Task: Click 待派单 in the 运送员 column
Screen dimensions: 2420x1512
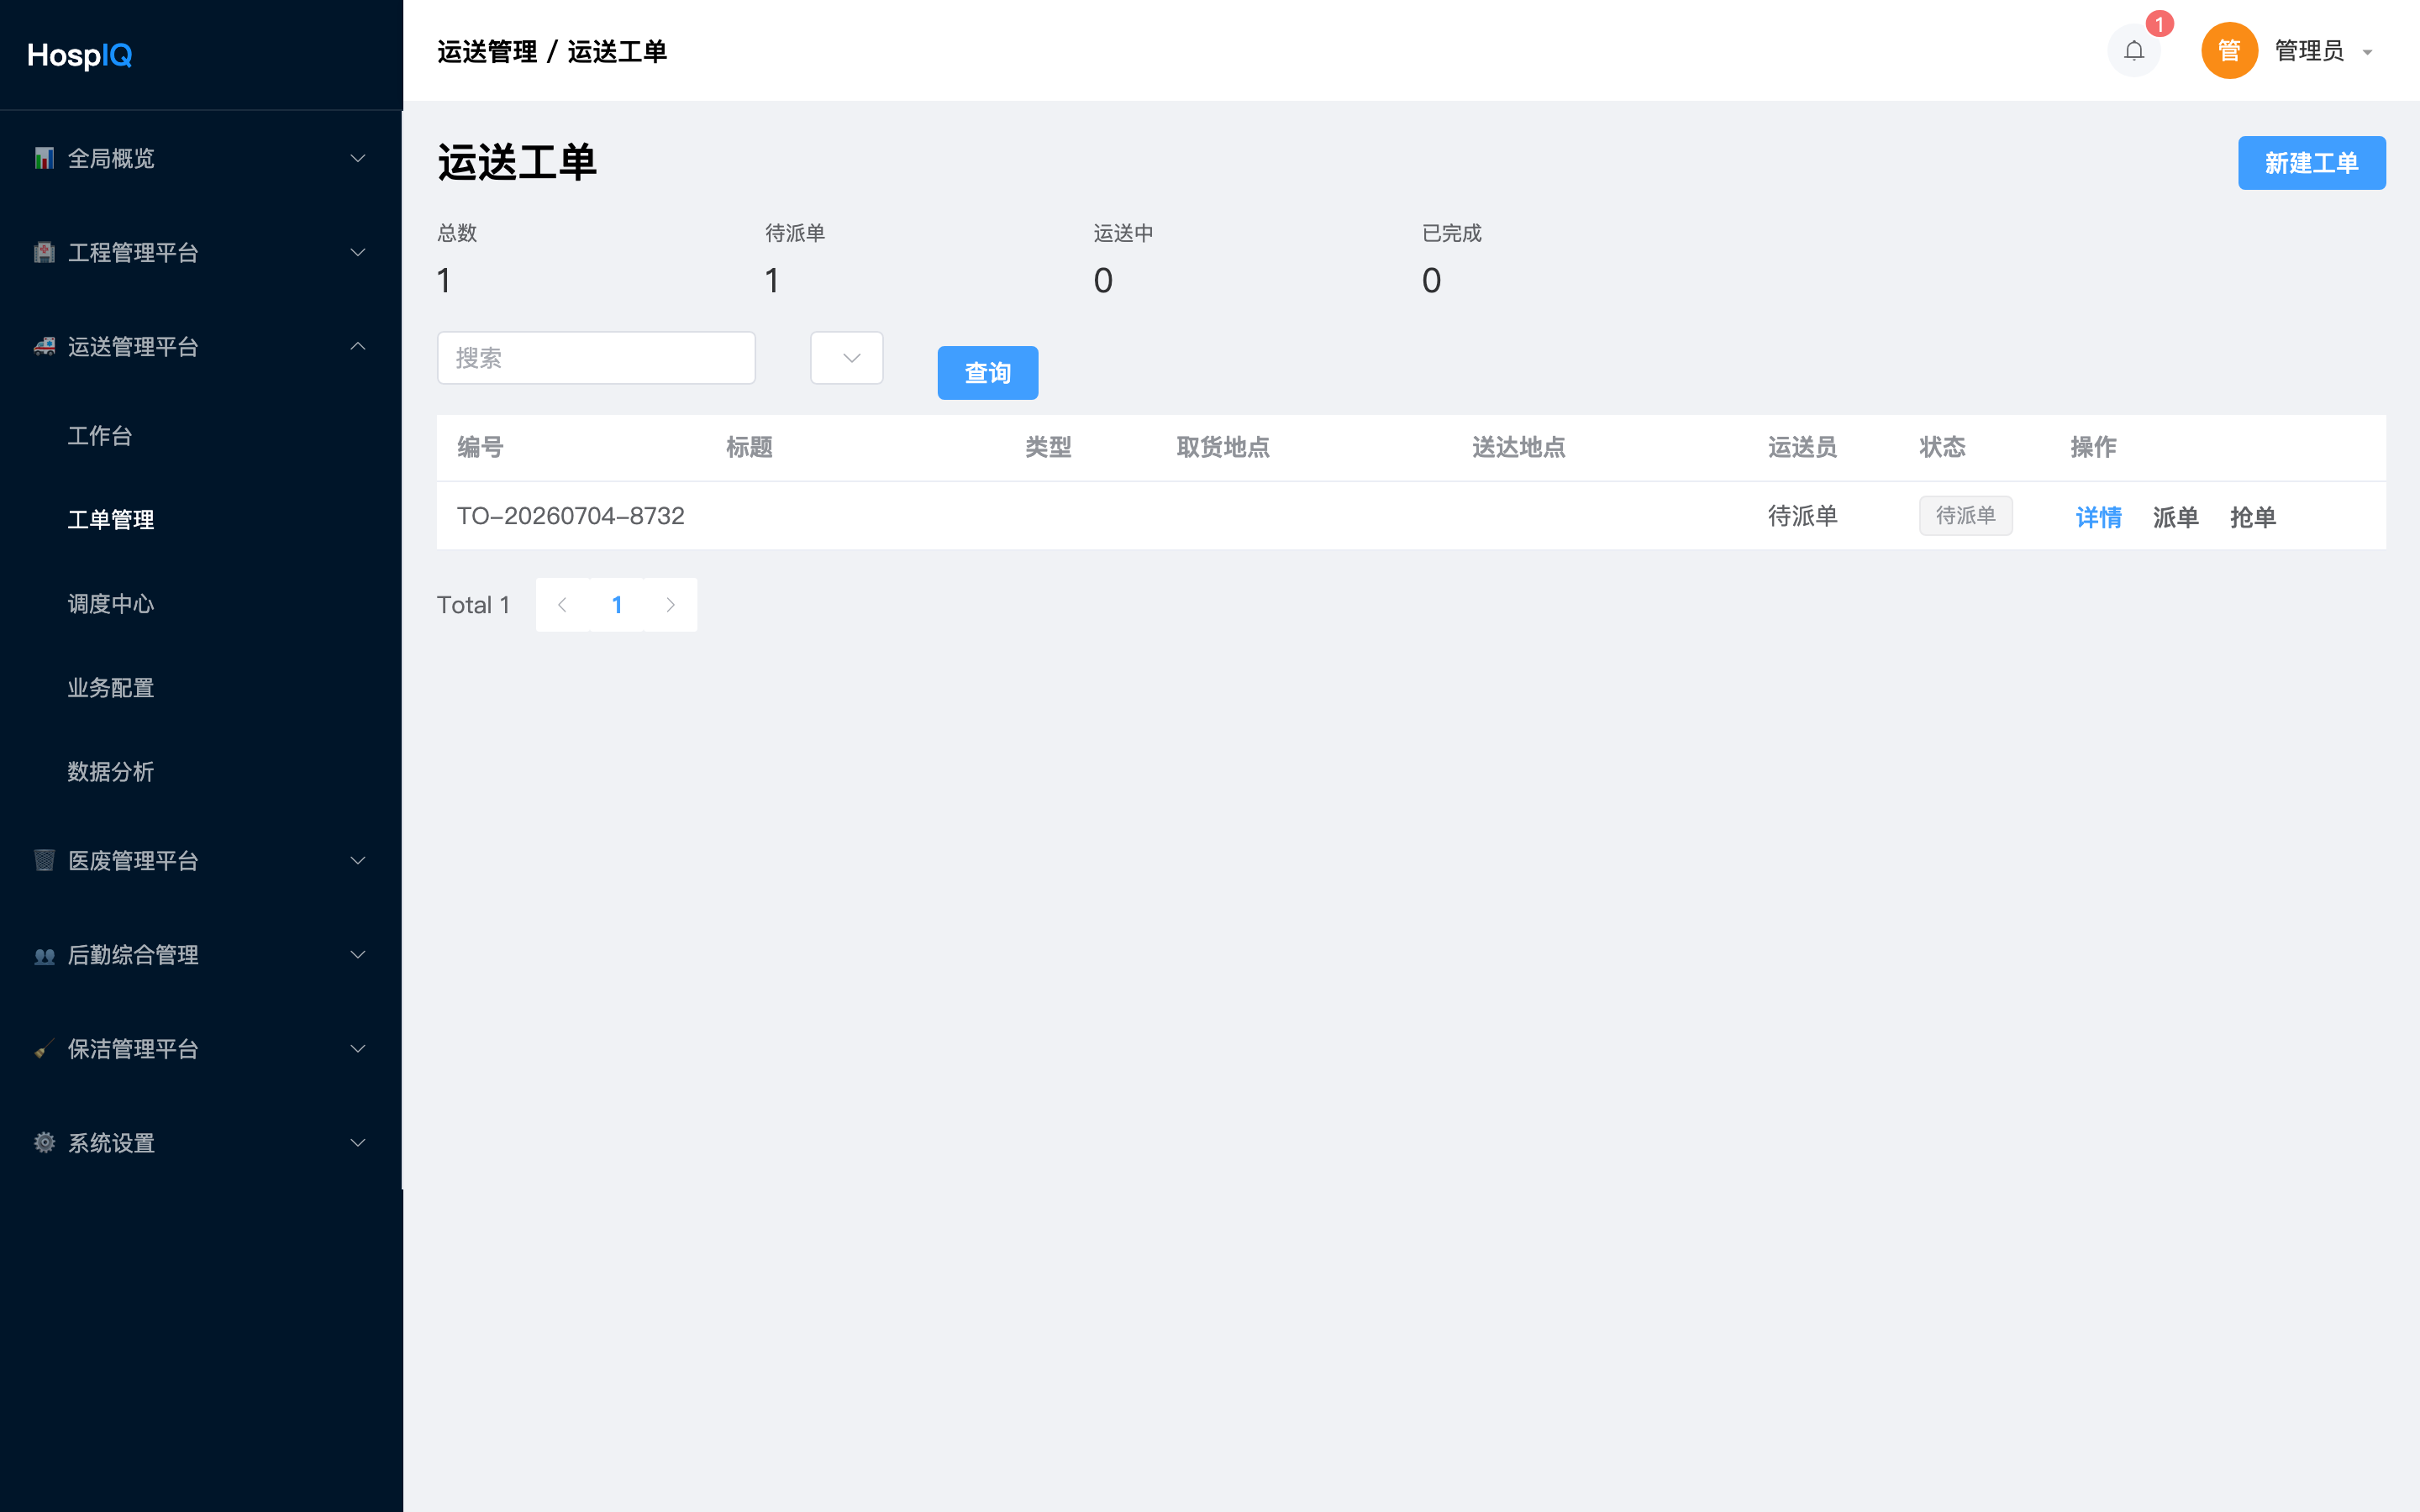Action: point(1802,516)
